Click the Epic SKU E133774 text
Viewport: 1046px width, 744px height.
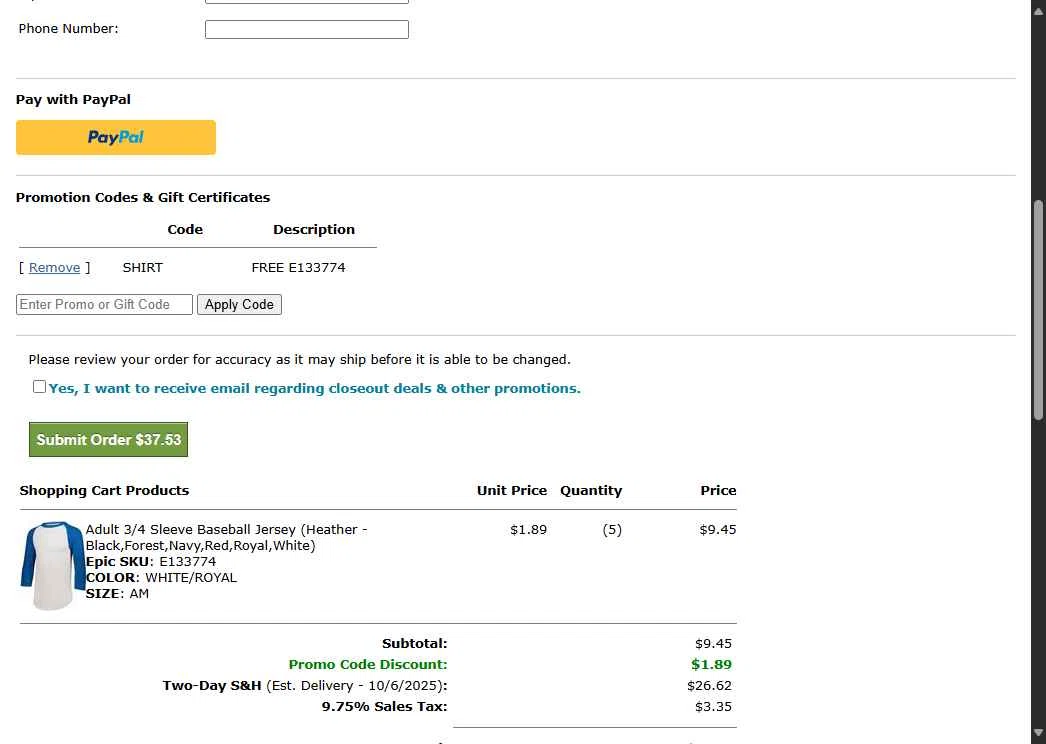tap(150, 562)
